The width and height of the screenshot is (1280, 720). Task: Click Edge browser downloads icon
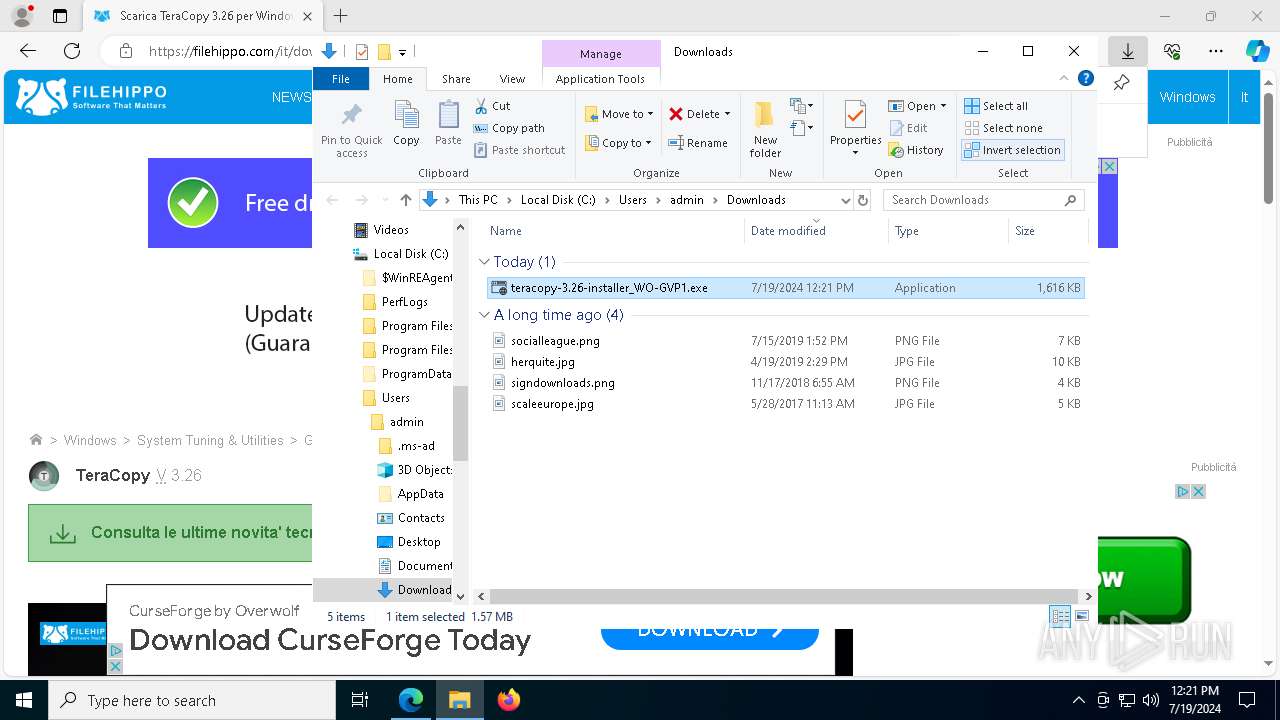[1127, 51]
